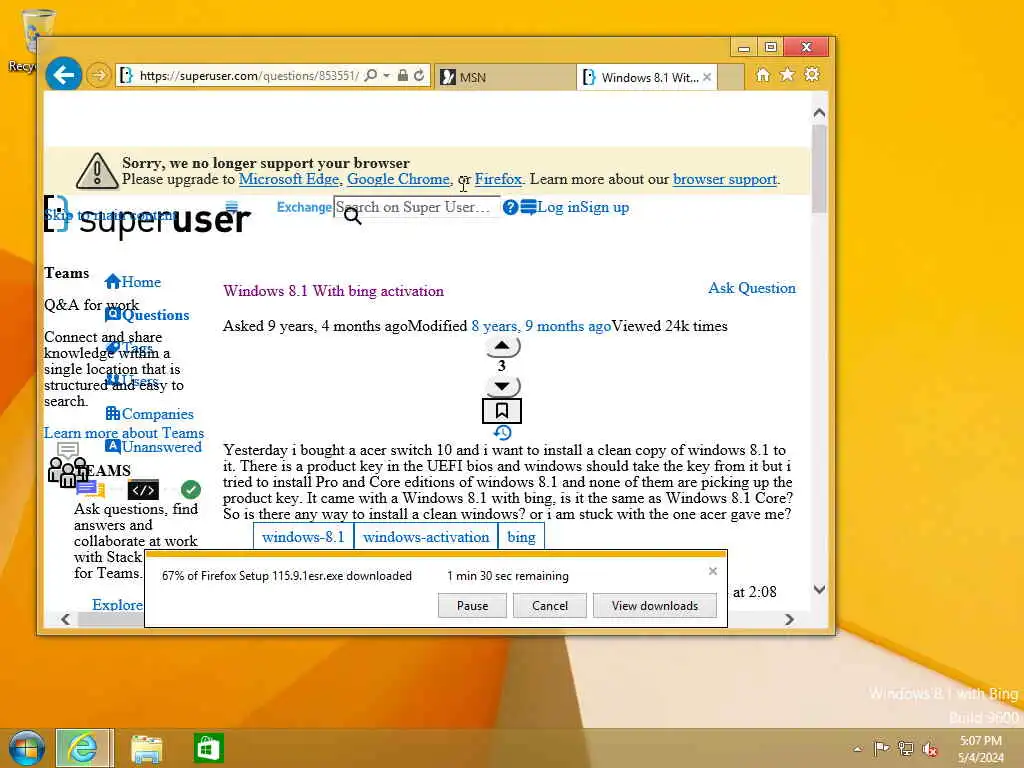The image size is (1024, 768).
Task: Open the Stack Exchange inbox icon
Action: click(x=528, y=207)
